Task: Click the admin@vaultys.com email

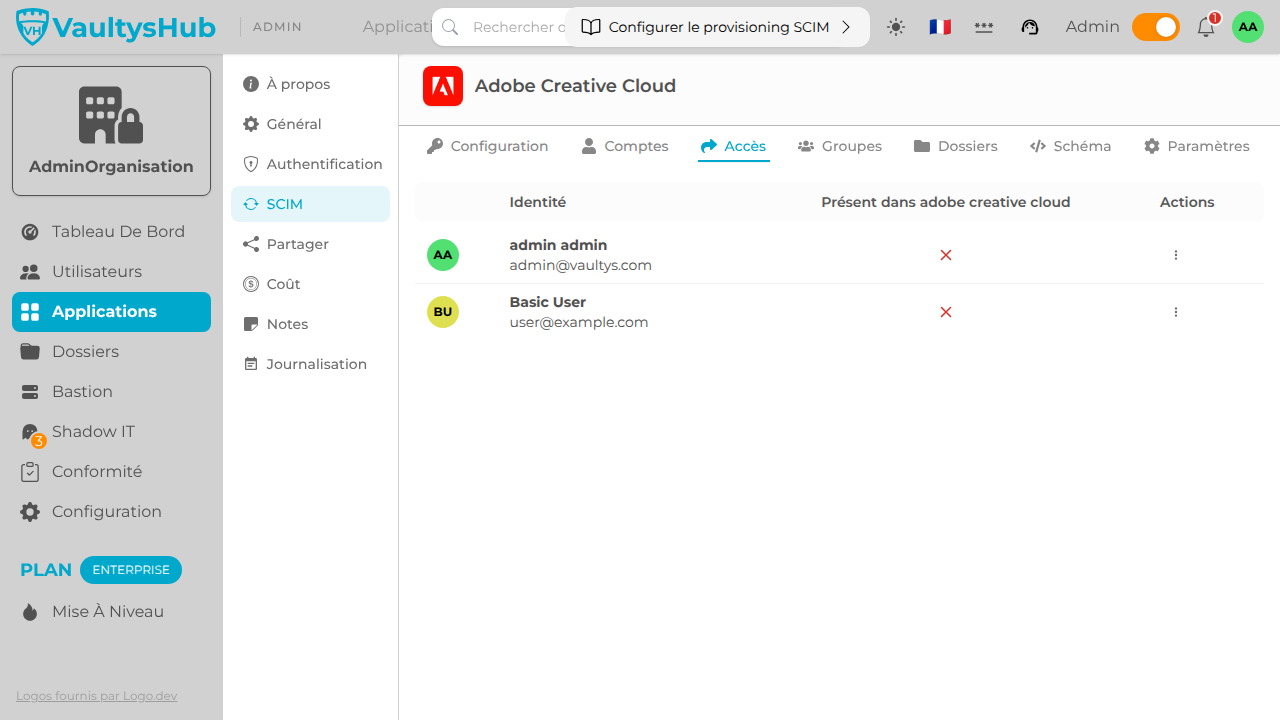Action: point(581,265)
